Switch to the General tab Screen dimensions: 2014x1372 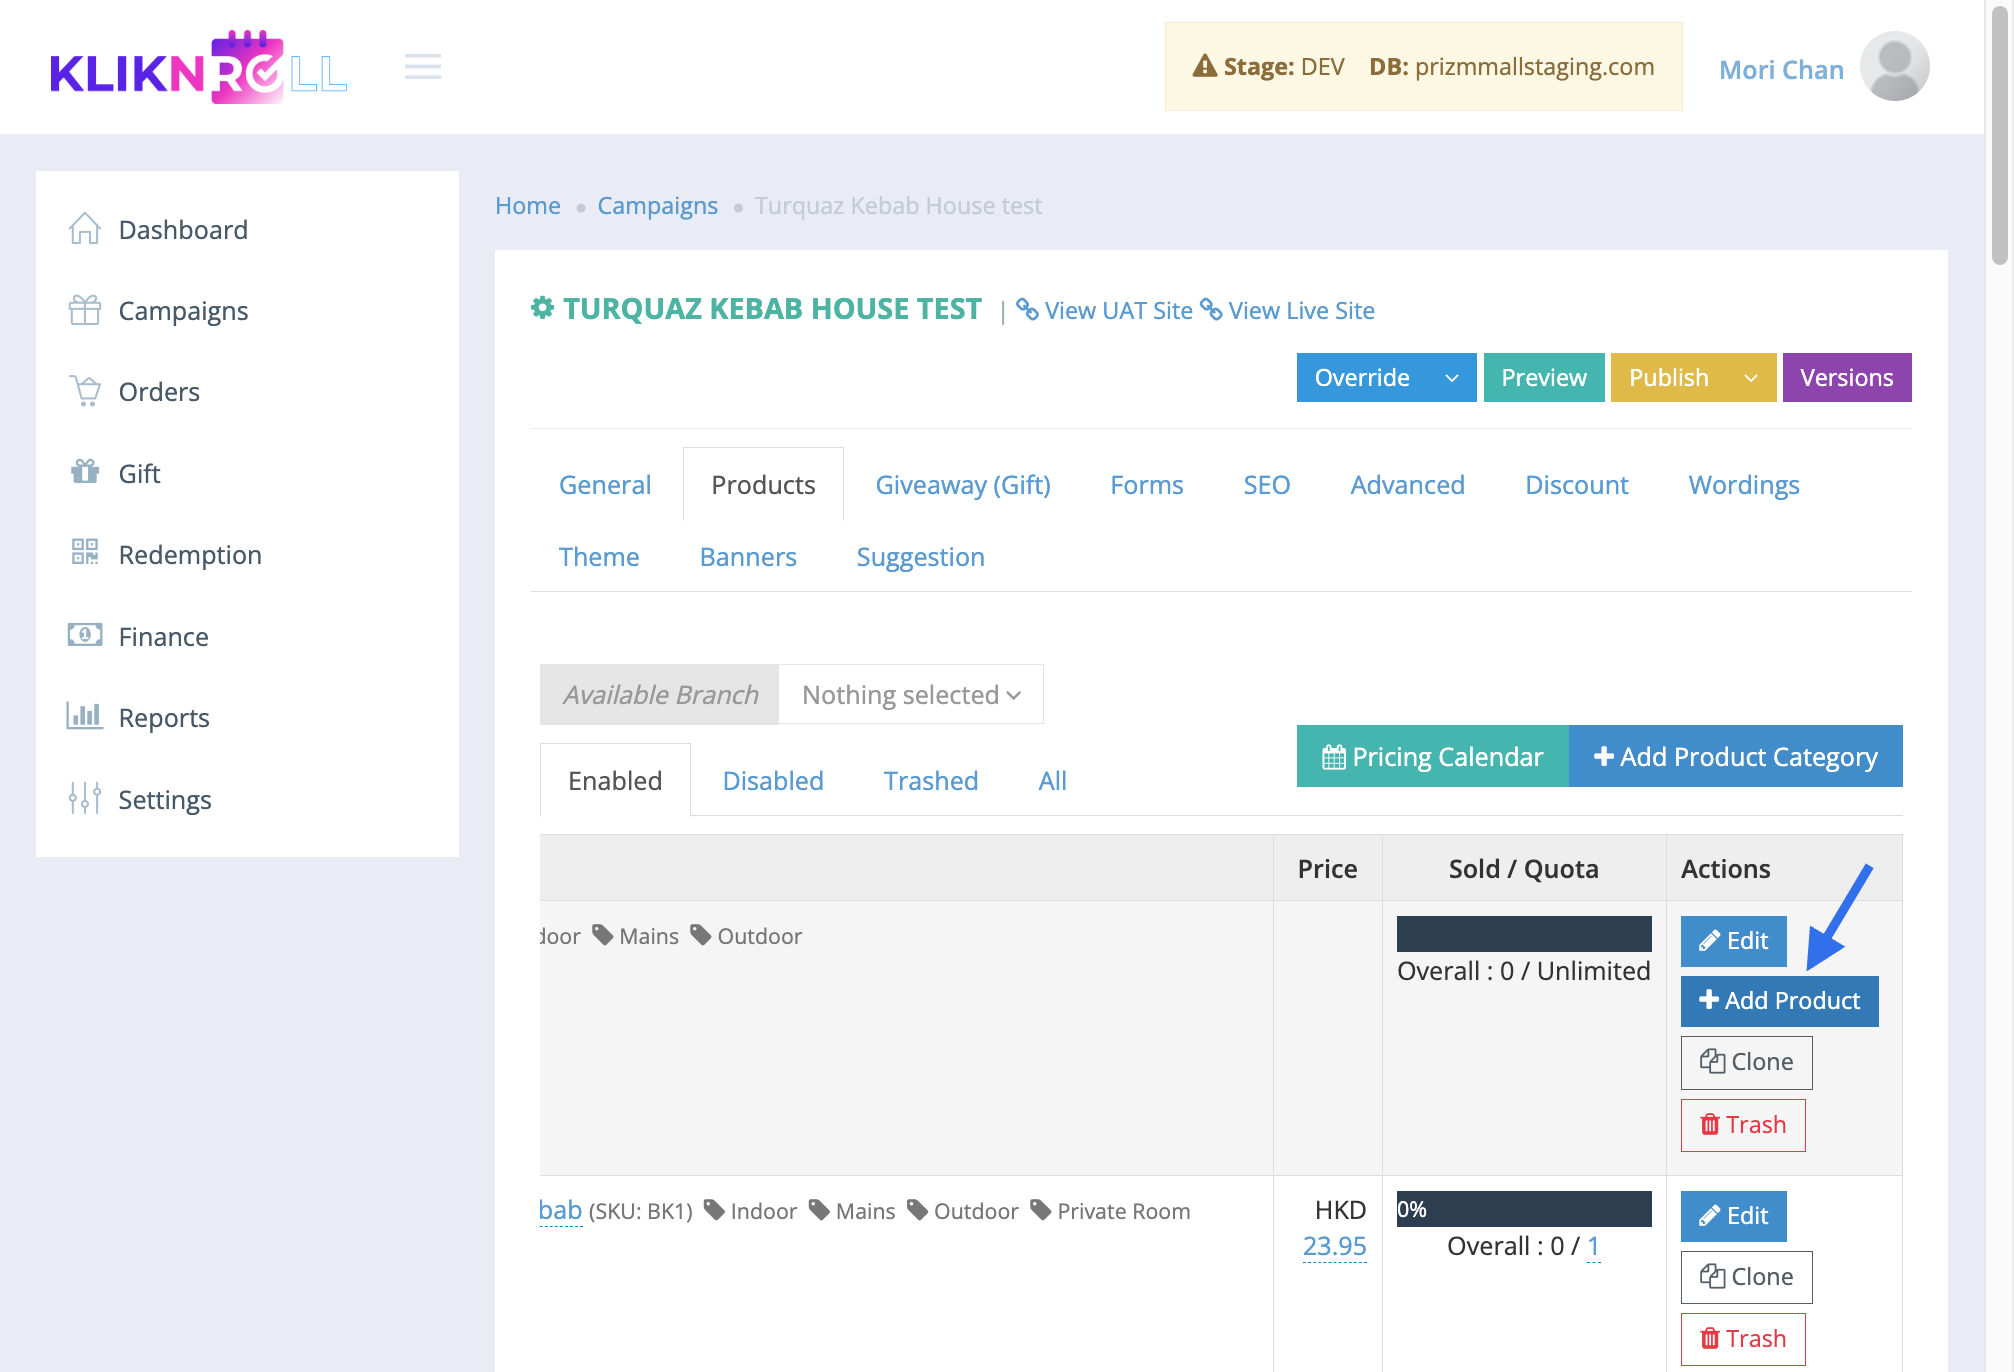coord(605,485)
